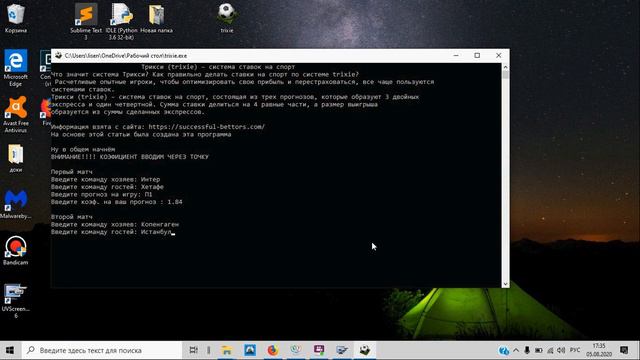The image size is (640, 360).
Task: Open the Корзина recycle bin icon
Action: 16,18
